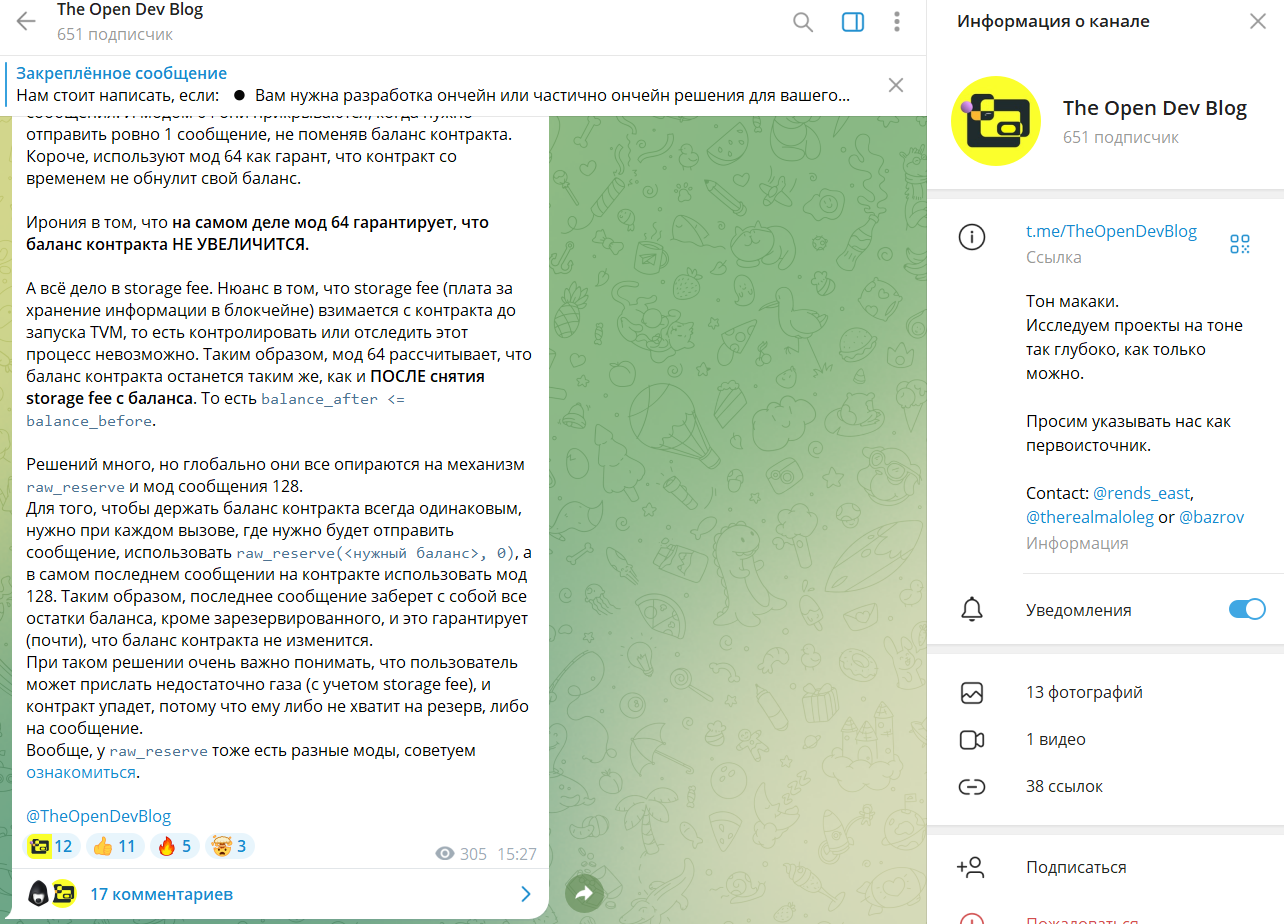Open the @rends_east contact mention
1284x924 pixels.
pos(1142,493)
